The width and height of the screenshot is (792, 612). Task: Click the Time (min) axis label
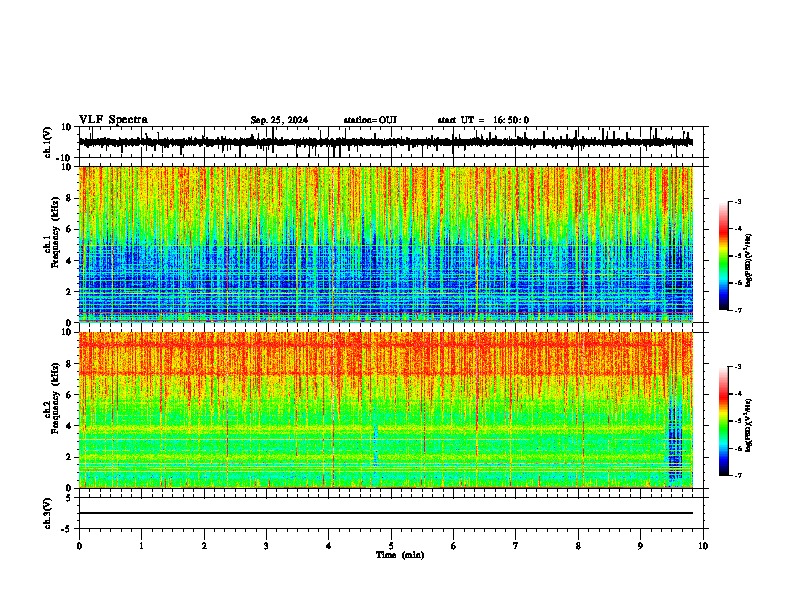point(400,555)
